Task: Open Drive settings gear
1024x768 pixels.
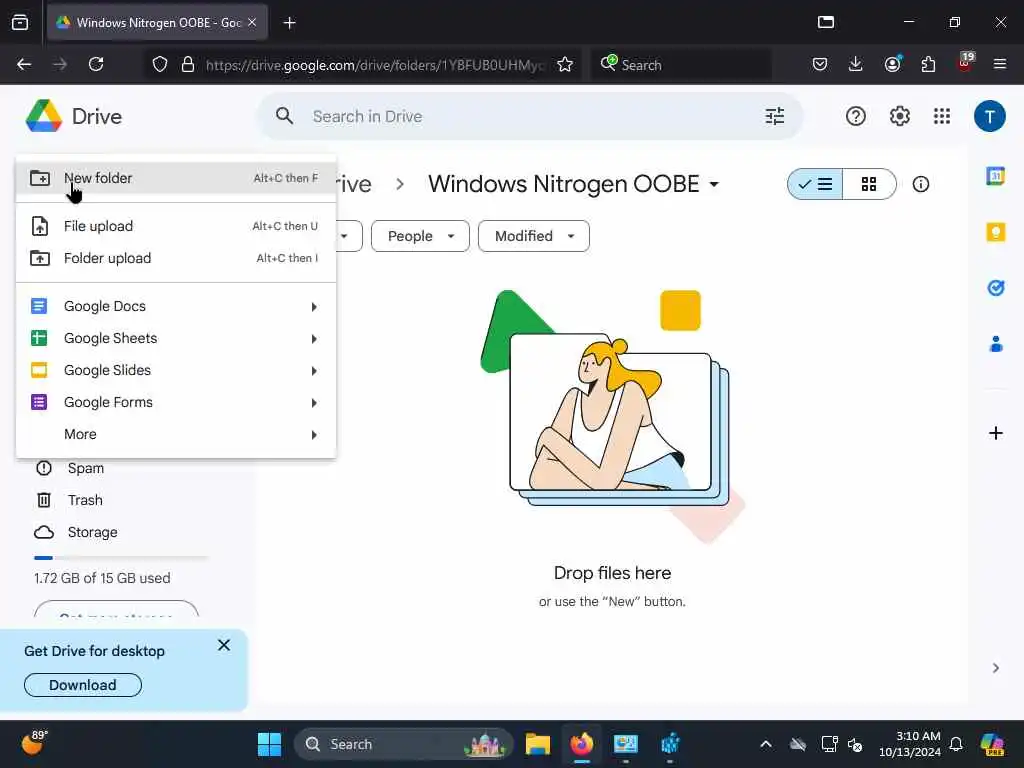Action: tap(899, 116)
